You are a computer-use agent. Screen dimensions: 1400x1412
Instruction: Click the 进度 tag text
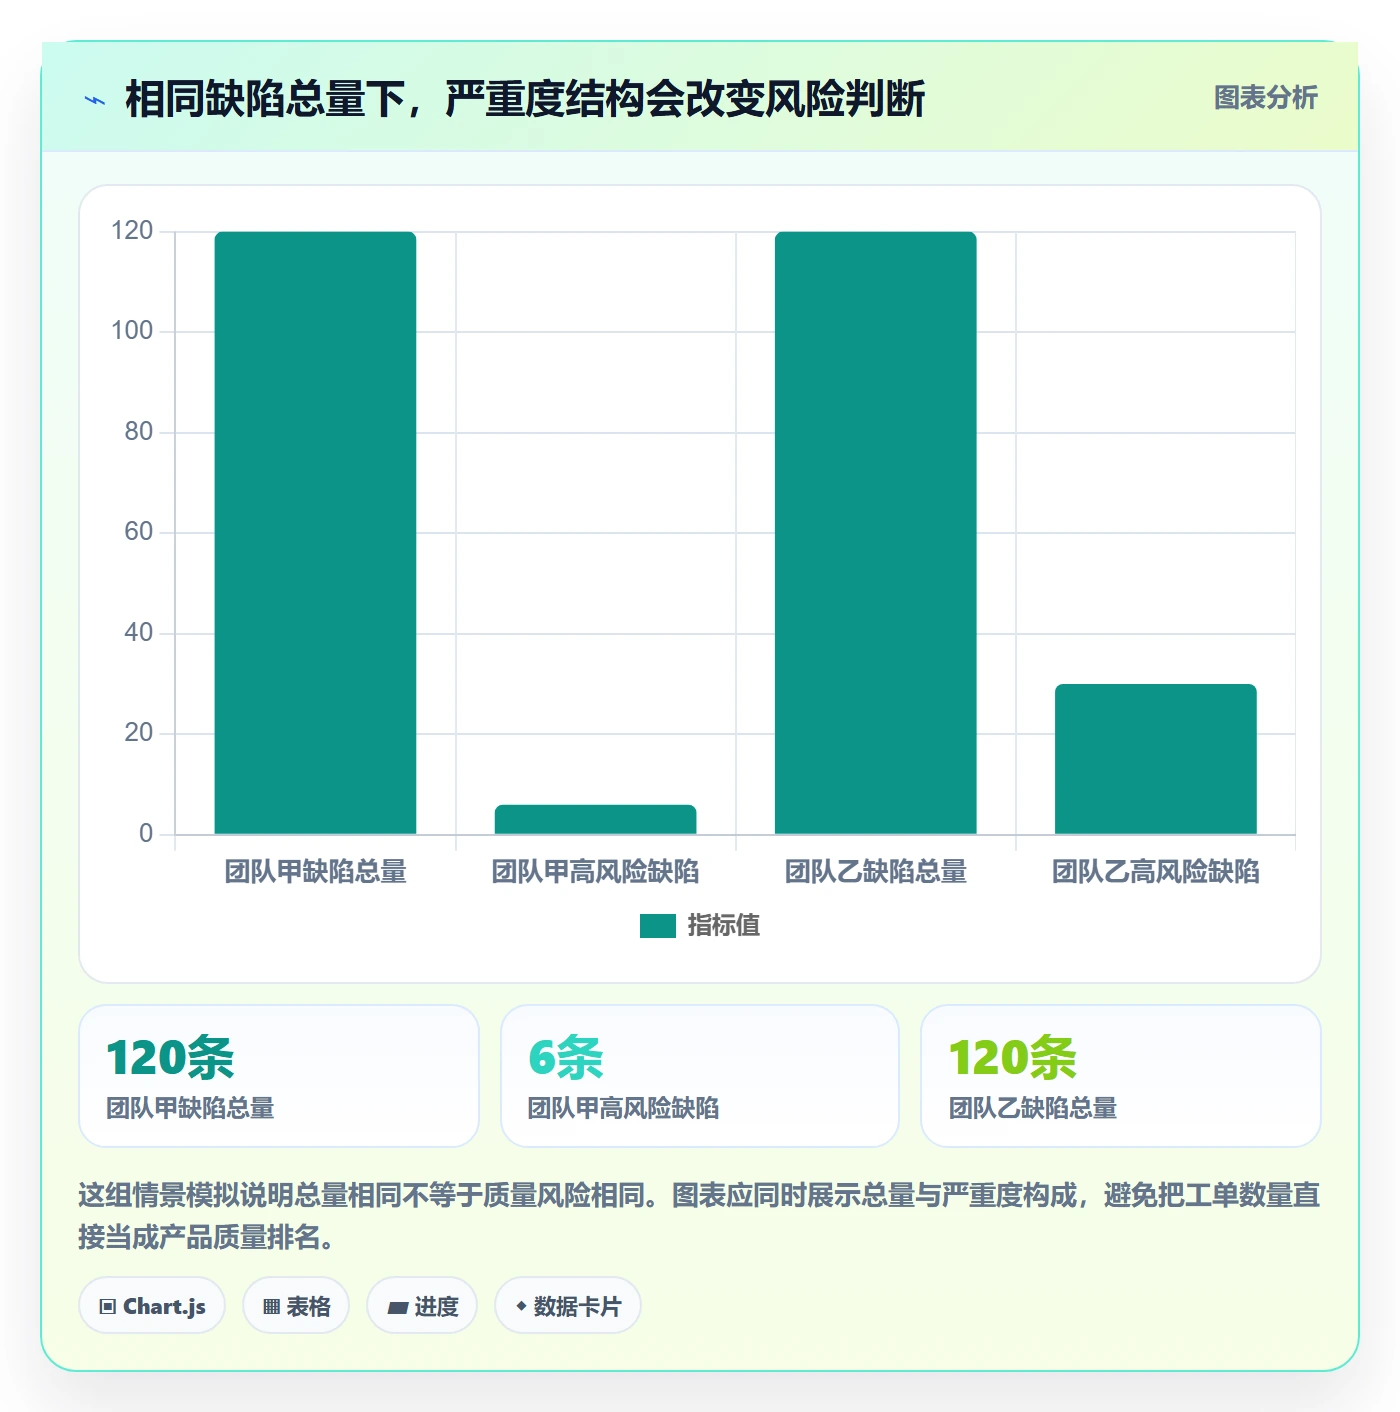[436, 1306]
